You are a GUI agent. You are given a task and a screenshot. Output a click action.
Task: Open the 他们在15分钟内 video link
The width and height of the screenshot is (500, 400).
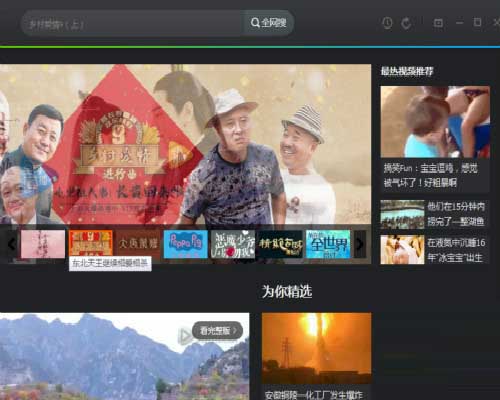pos(456,214)
